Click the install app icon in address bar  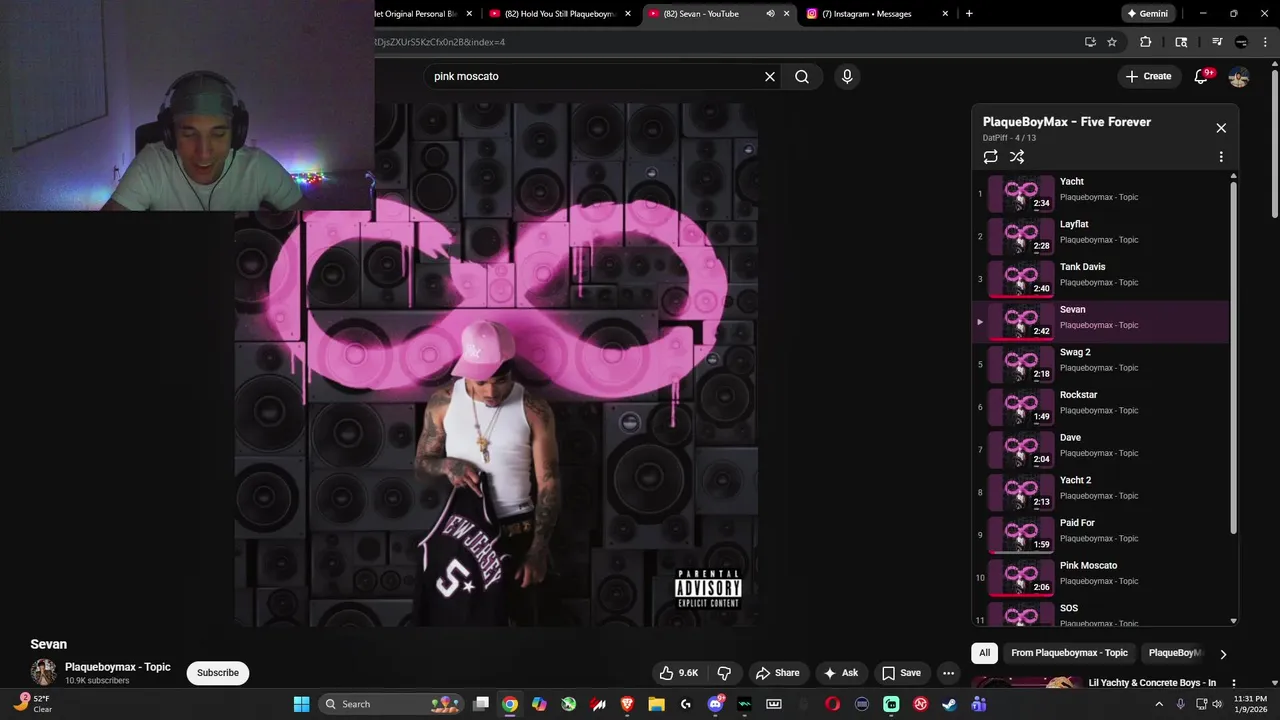coord(1090,42)
